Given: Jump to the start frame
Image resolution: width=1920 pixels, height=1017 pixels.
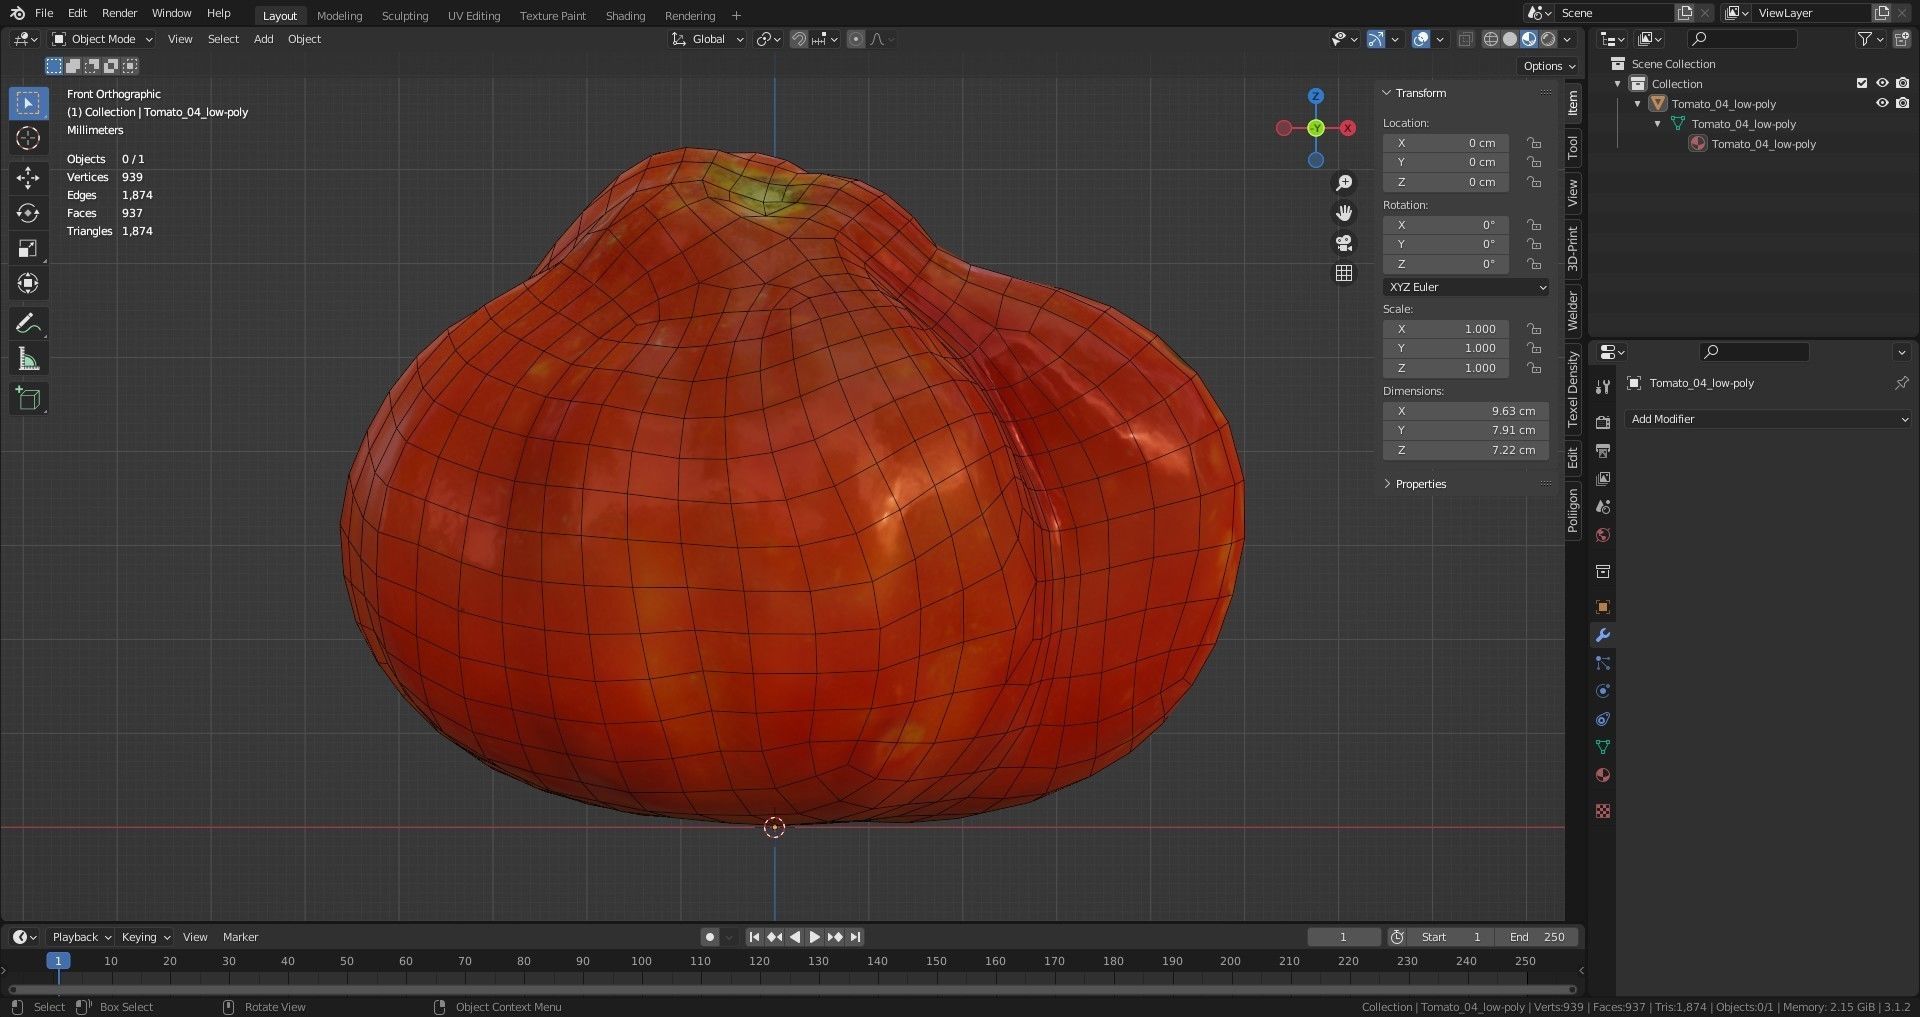Looking at the screenshot, I should (x=754, y=937).
